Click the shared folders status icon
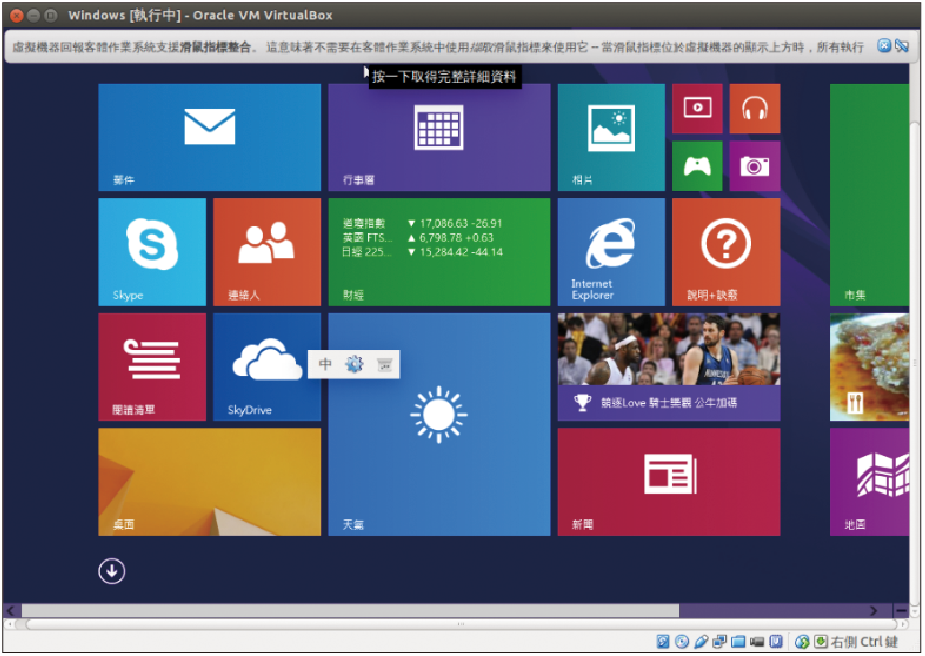The height and width of the screenshot is (656, 925). (738, 642)
